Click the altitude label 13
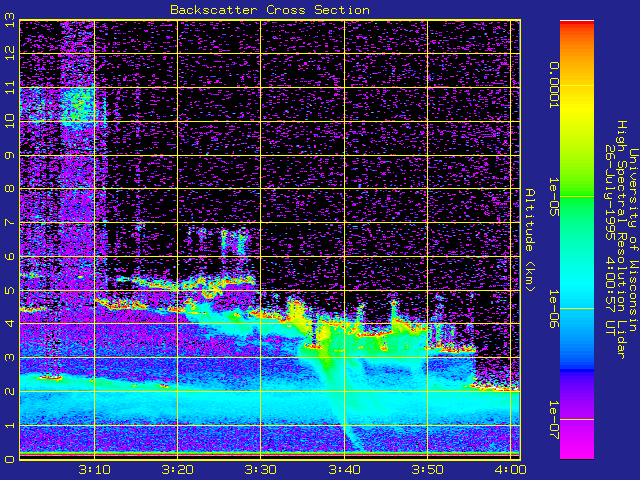640x480 pixels. (9, 20)
